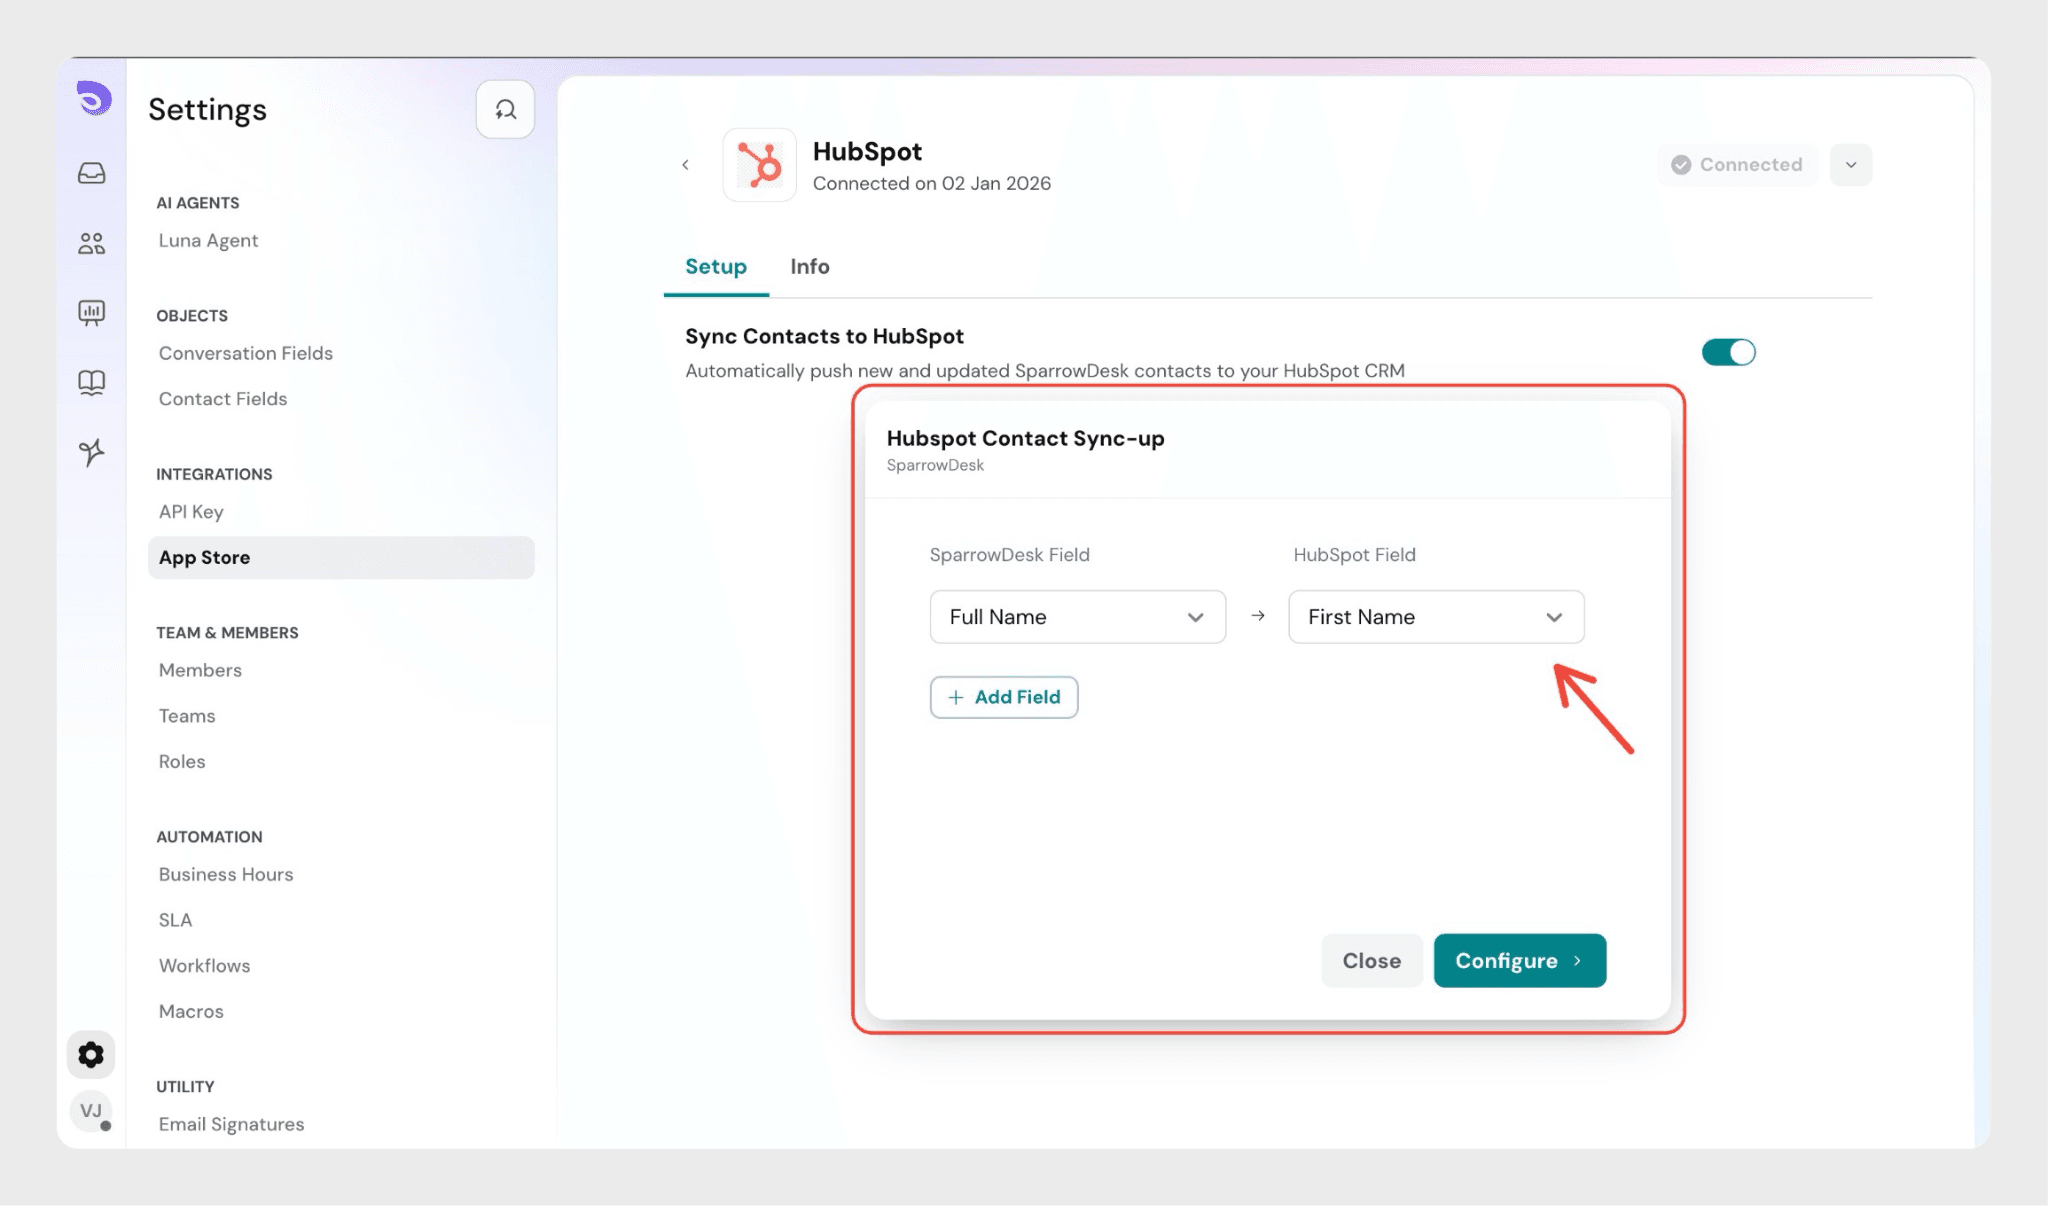Go back using the left chevron

click(685, 165)
